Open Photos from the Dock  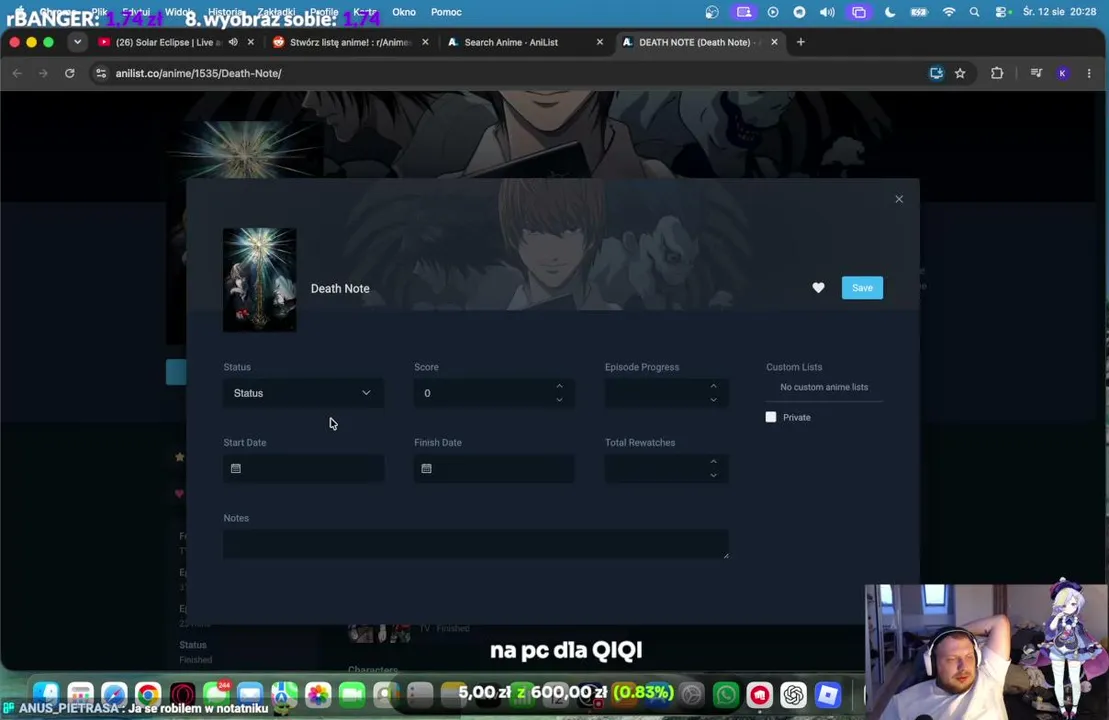(x=318, y=695)
